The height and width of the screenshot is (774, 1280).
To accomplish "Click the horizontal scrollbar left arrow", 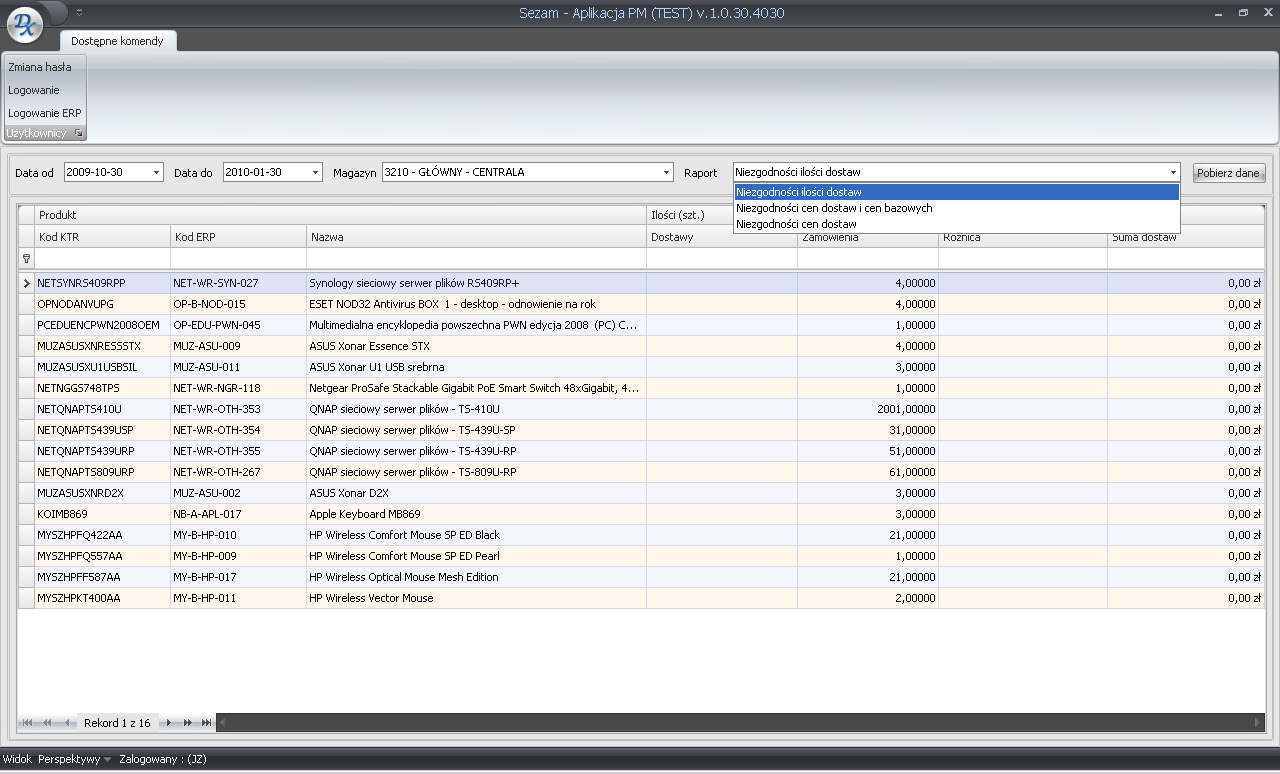I will click(222, 722).
